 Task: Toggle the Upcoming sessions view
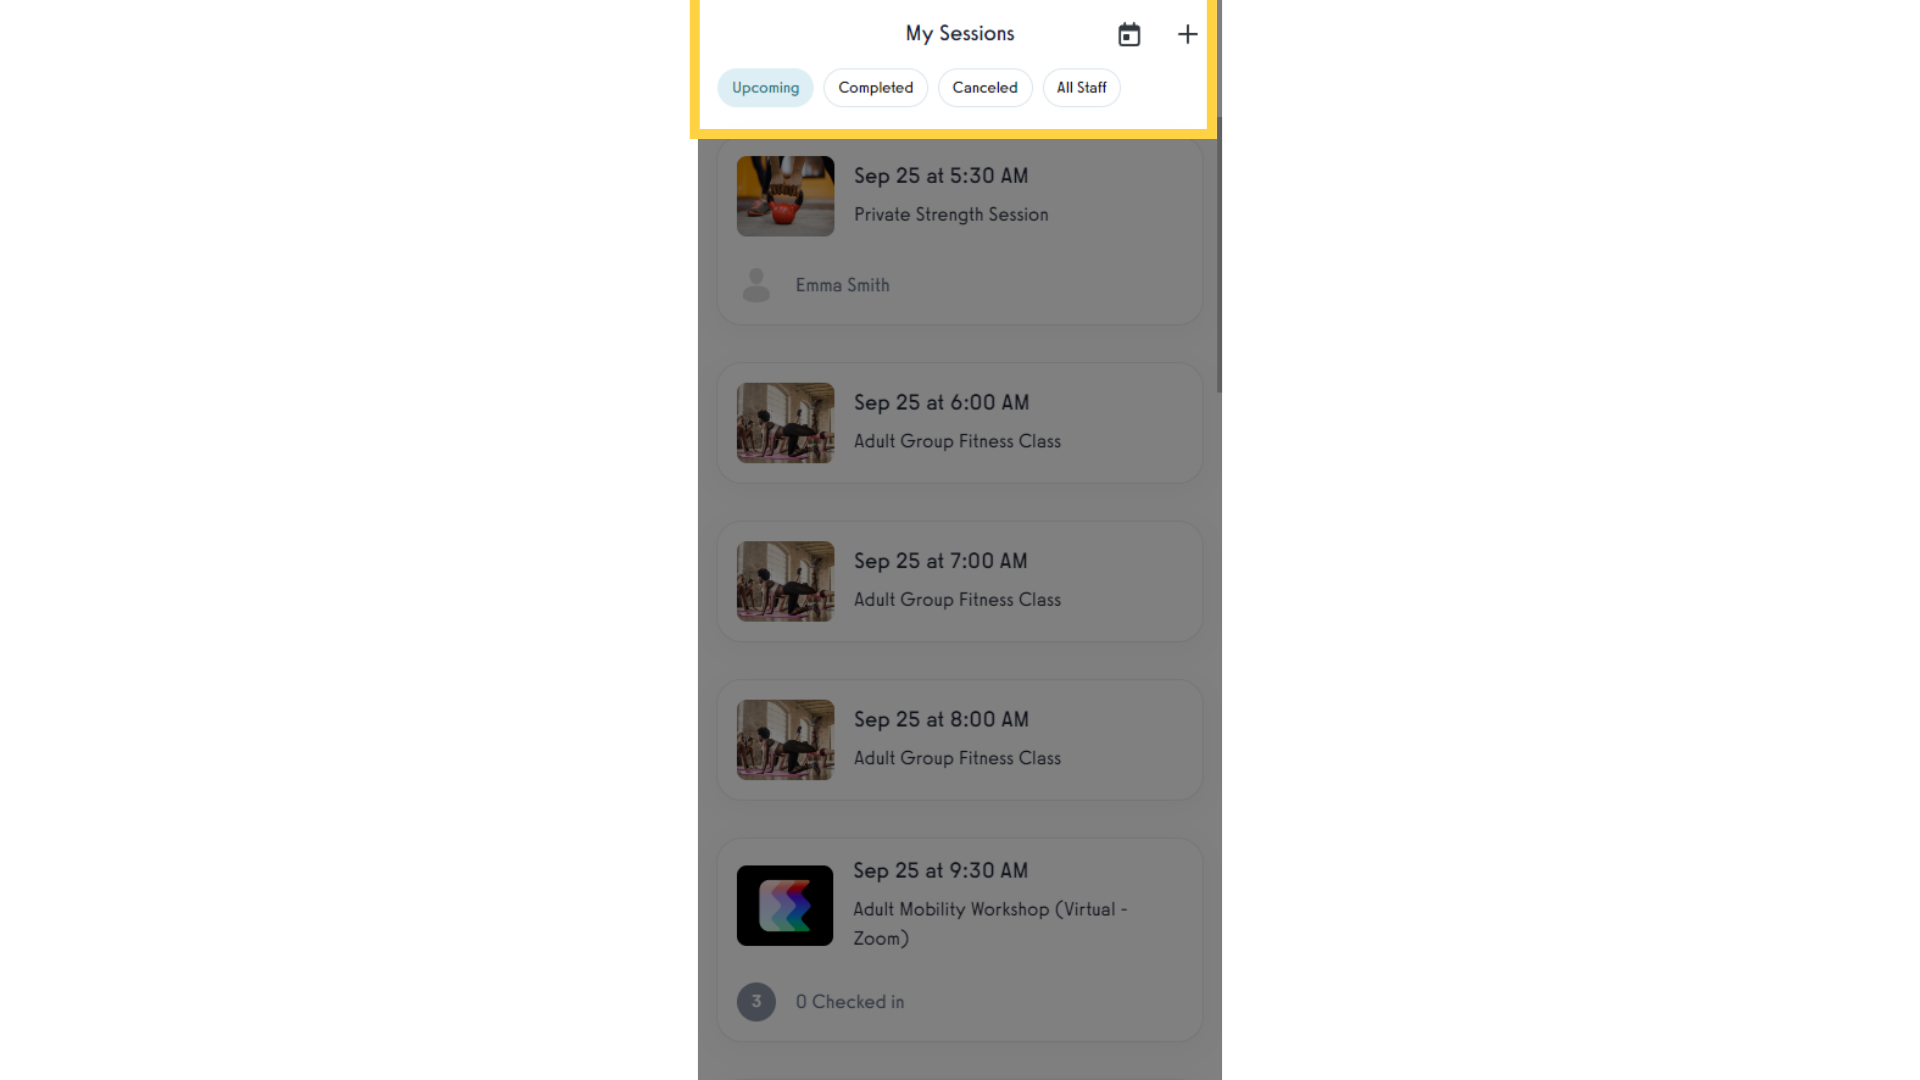(765, 87)
